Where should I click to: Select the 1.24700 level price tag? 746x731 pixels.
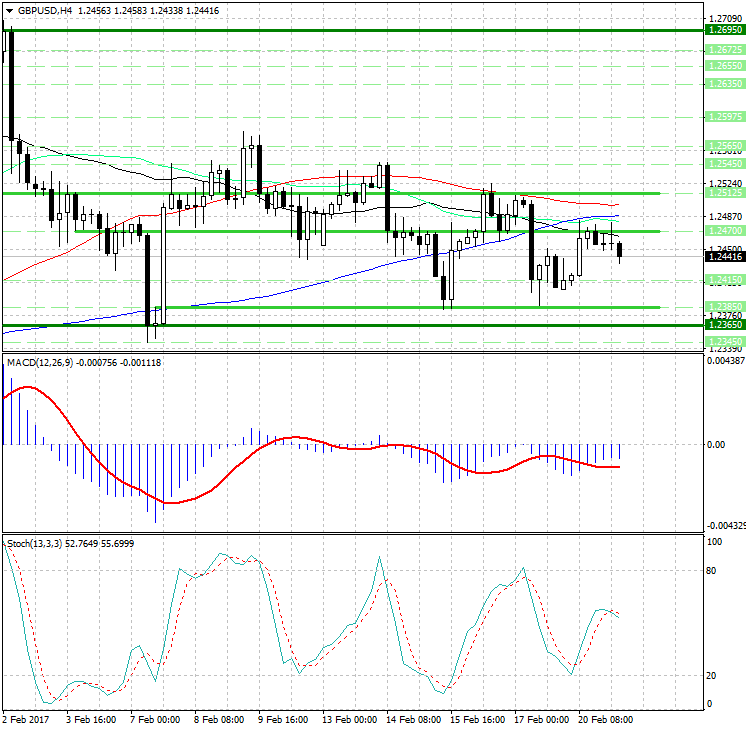[x=724, y=231]
